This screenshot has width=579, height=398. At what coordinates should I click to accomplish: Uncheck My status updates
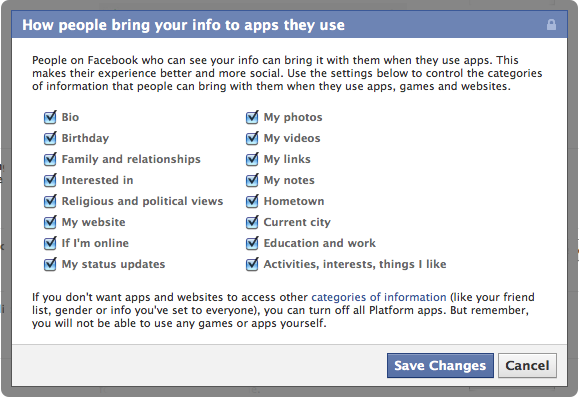point(50,265)
